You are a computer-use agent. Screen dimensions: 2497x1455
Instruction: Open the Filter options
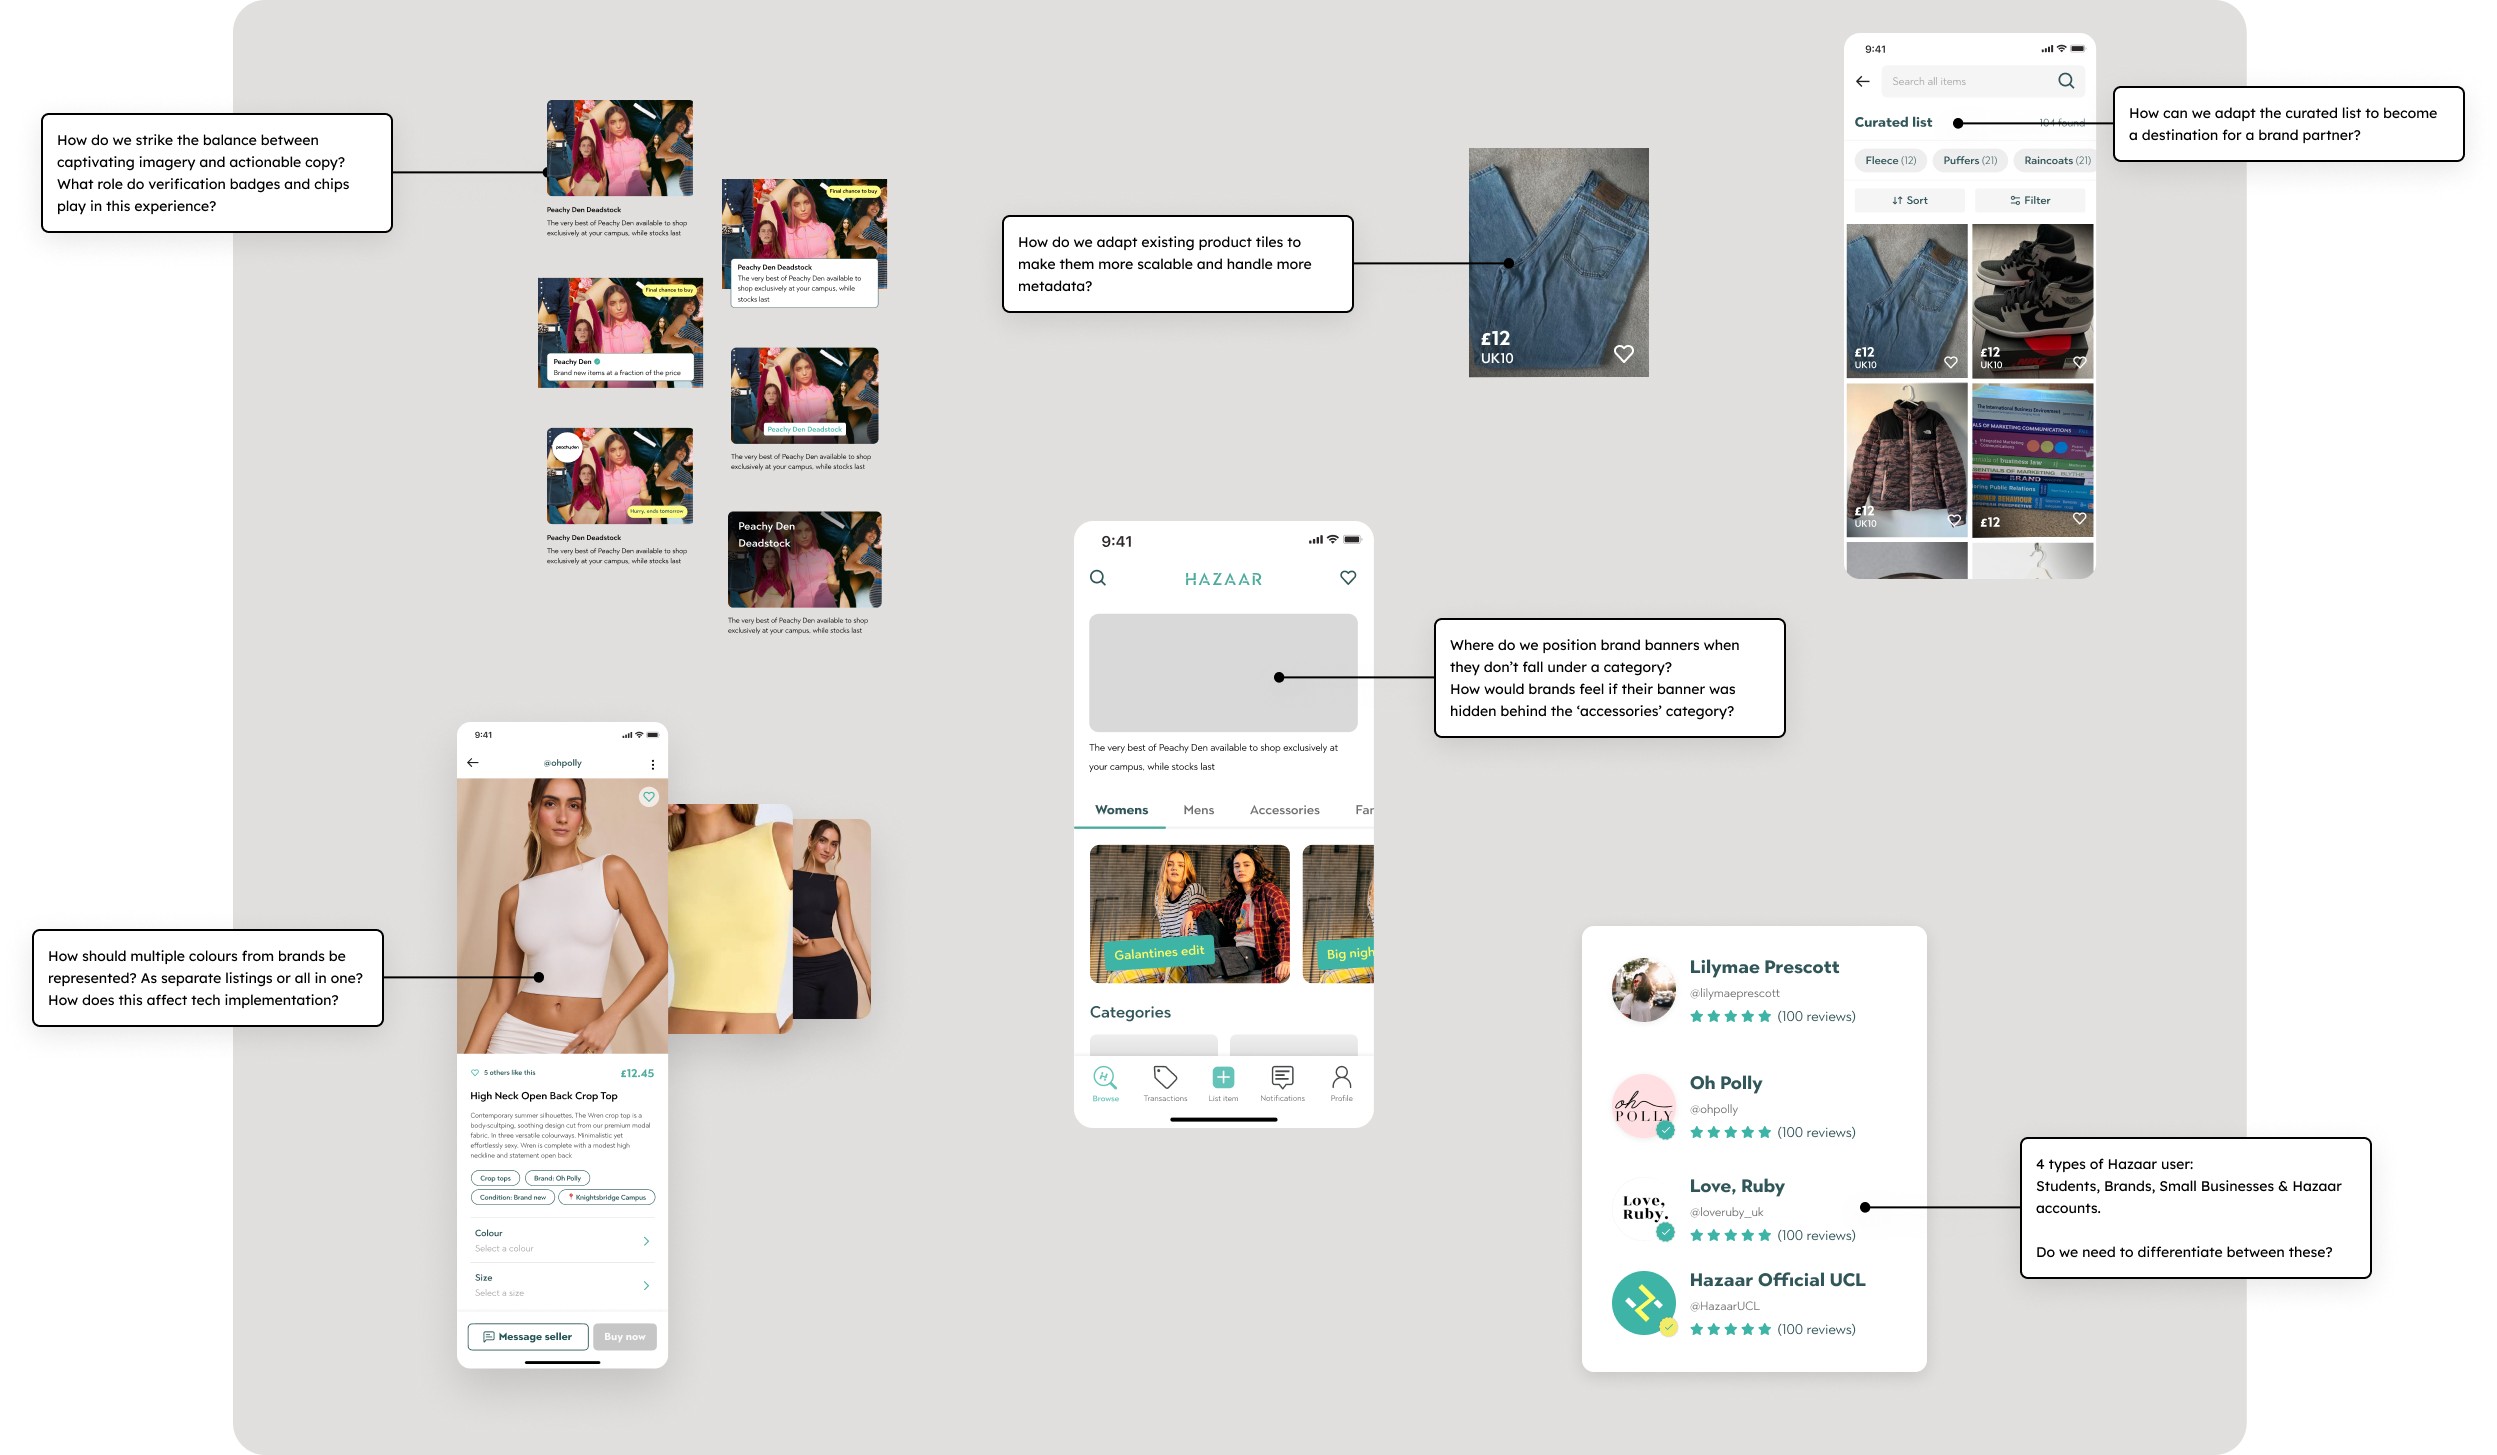point(2030,200)
